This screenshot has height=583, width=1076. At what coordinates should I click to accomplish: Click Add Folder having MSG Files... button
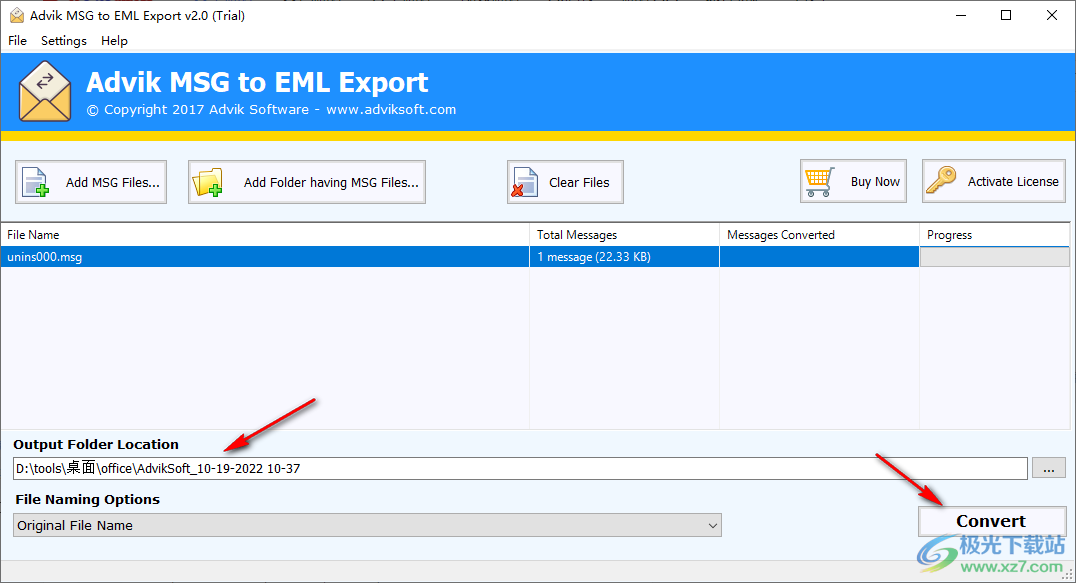coord(307,182)
